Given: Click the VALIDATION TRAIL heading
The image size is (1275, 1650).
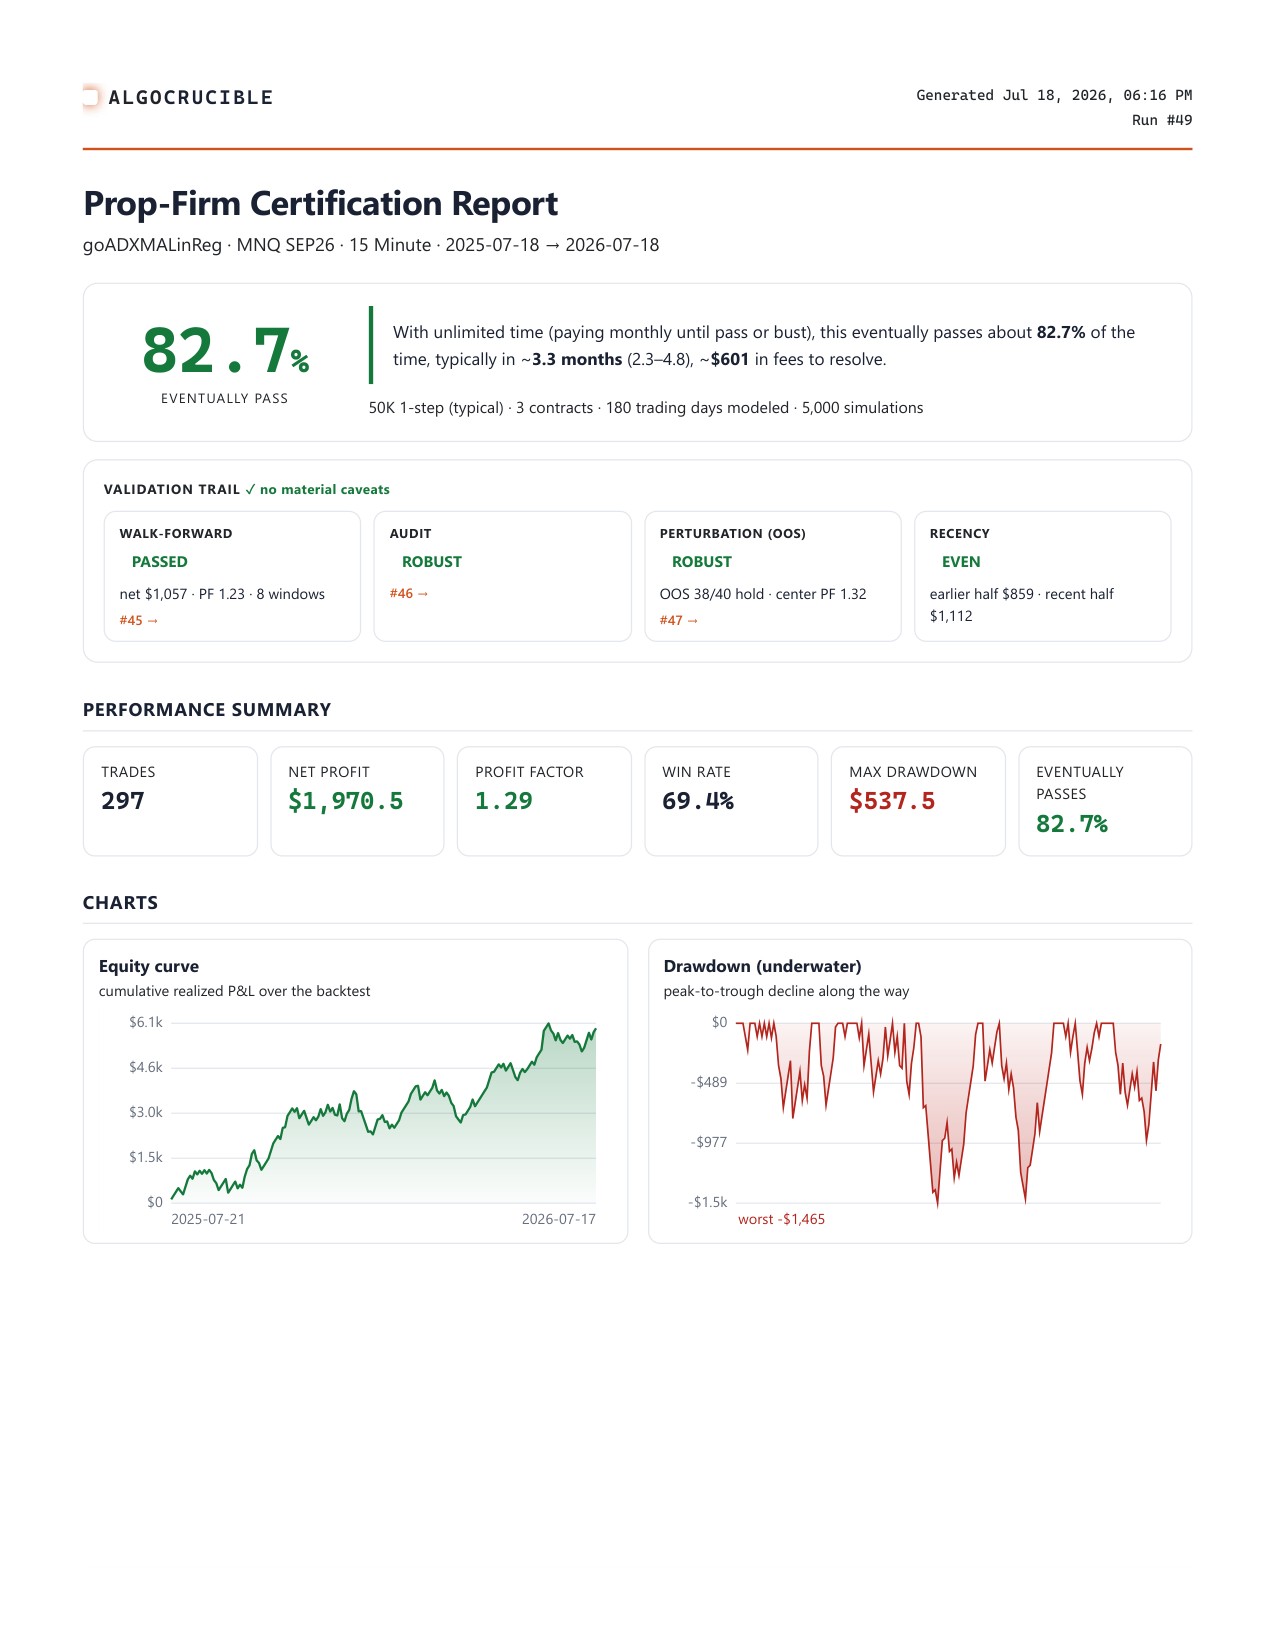Looking at the screenshot, I should (x=172, y=489).
